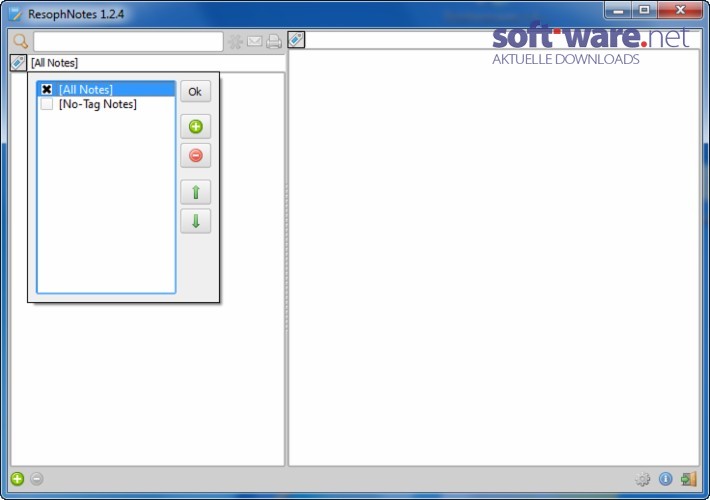The height and width of the screenshot is (500, 710).
Task: Click the magnifier search icon
Action: [20, 41]
